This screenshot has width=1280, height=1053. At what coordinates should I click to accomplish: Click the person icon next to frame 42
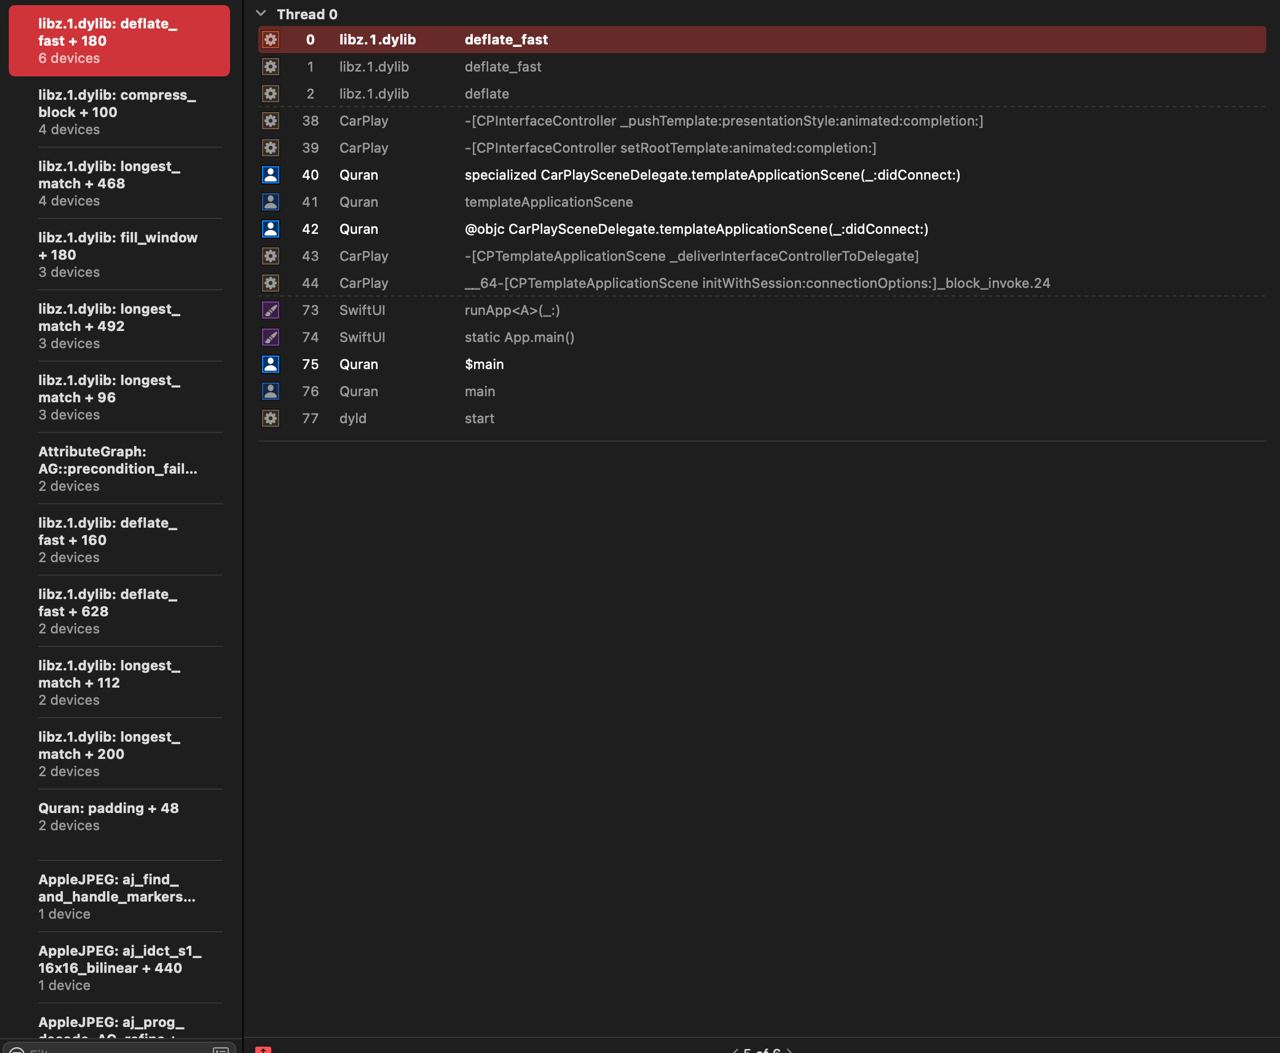point(270,229)
